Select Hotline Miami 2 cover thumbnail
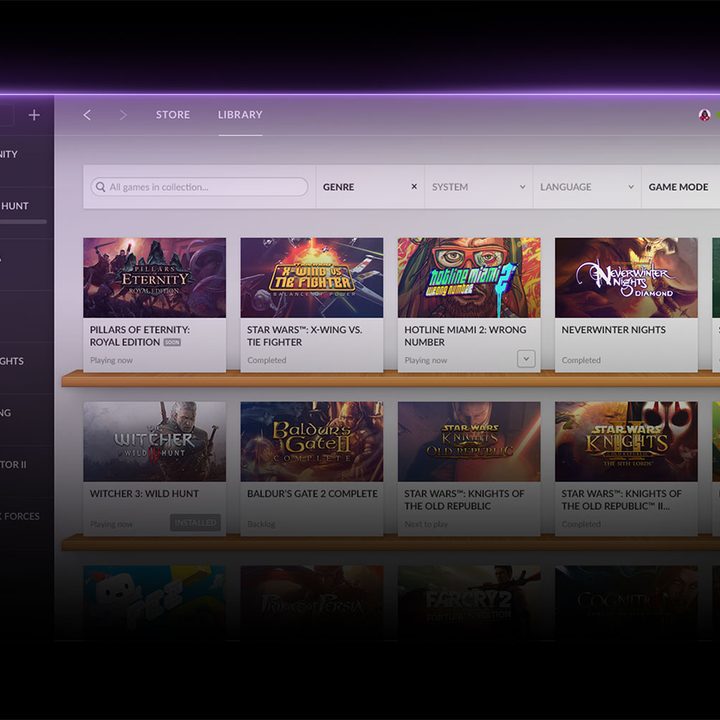720x720 pixels. 469,278
